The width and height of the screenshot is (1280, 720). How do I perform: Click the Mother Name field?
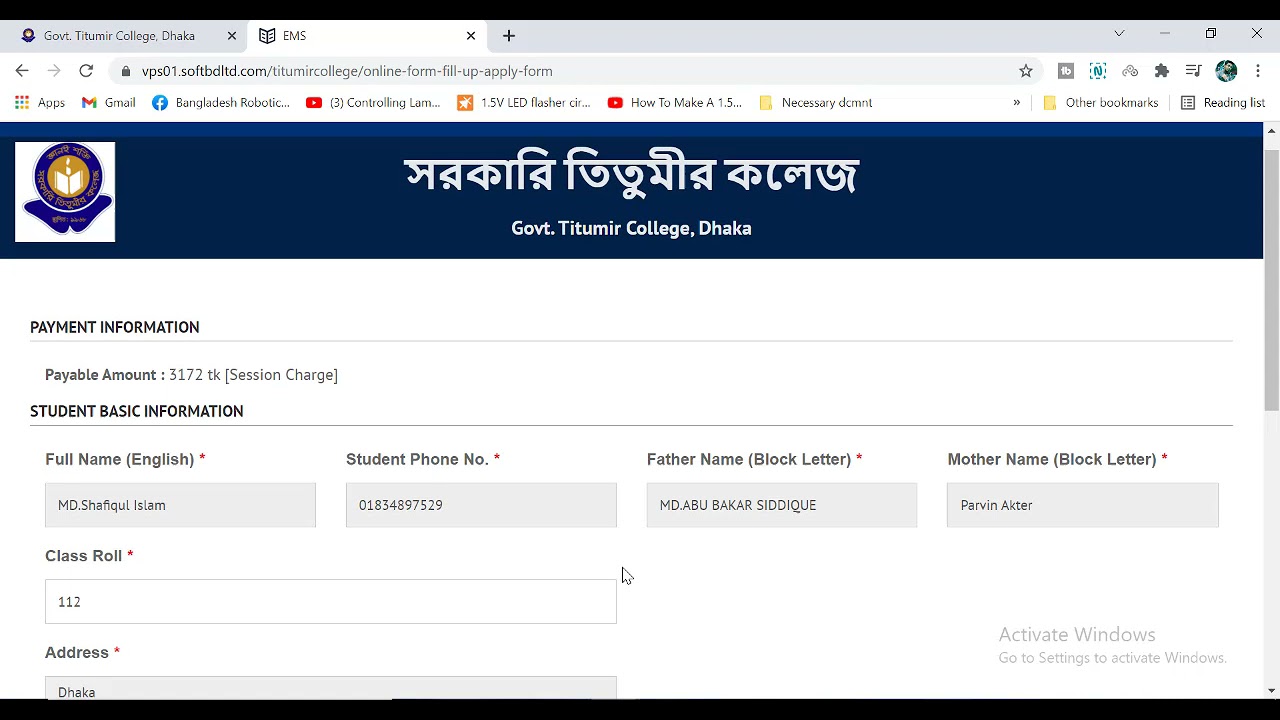1083,505
